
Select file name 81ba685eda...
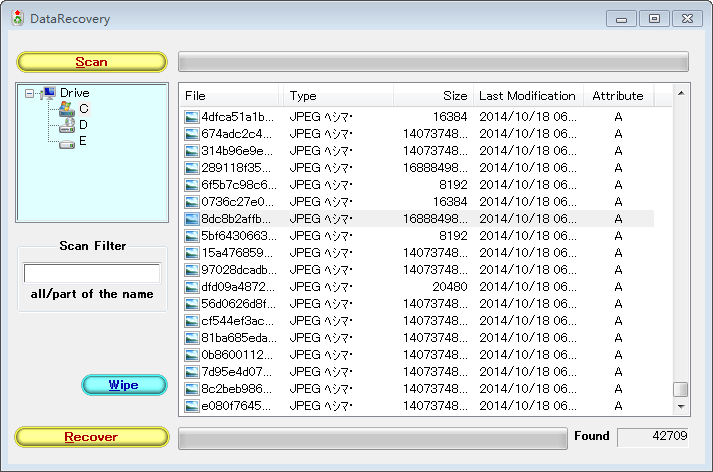(x=239, y=338)
